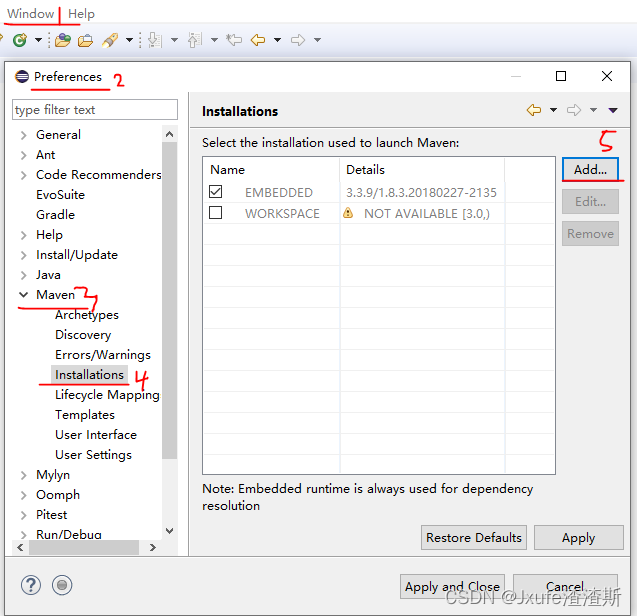Image resolution: width=637 pixels, height=616 pixels.
Task: Open preferences forward history dropdown
Action: coord(594,110)
